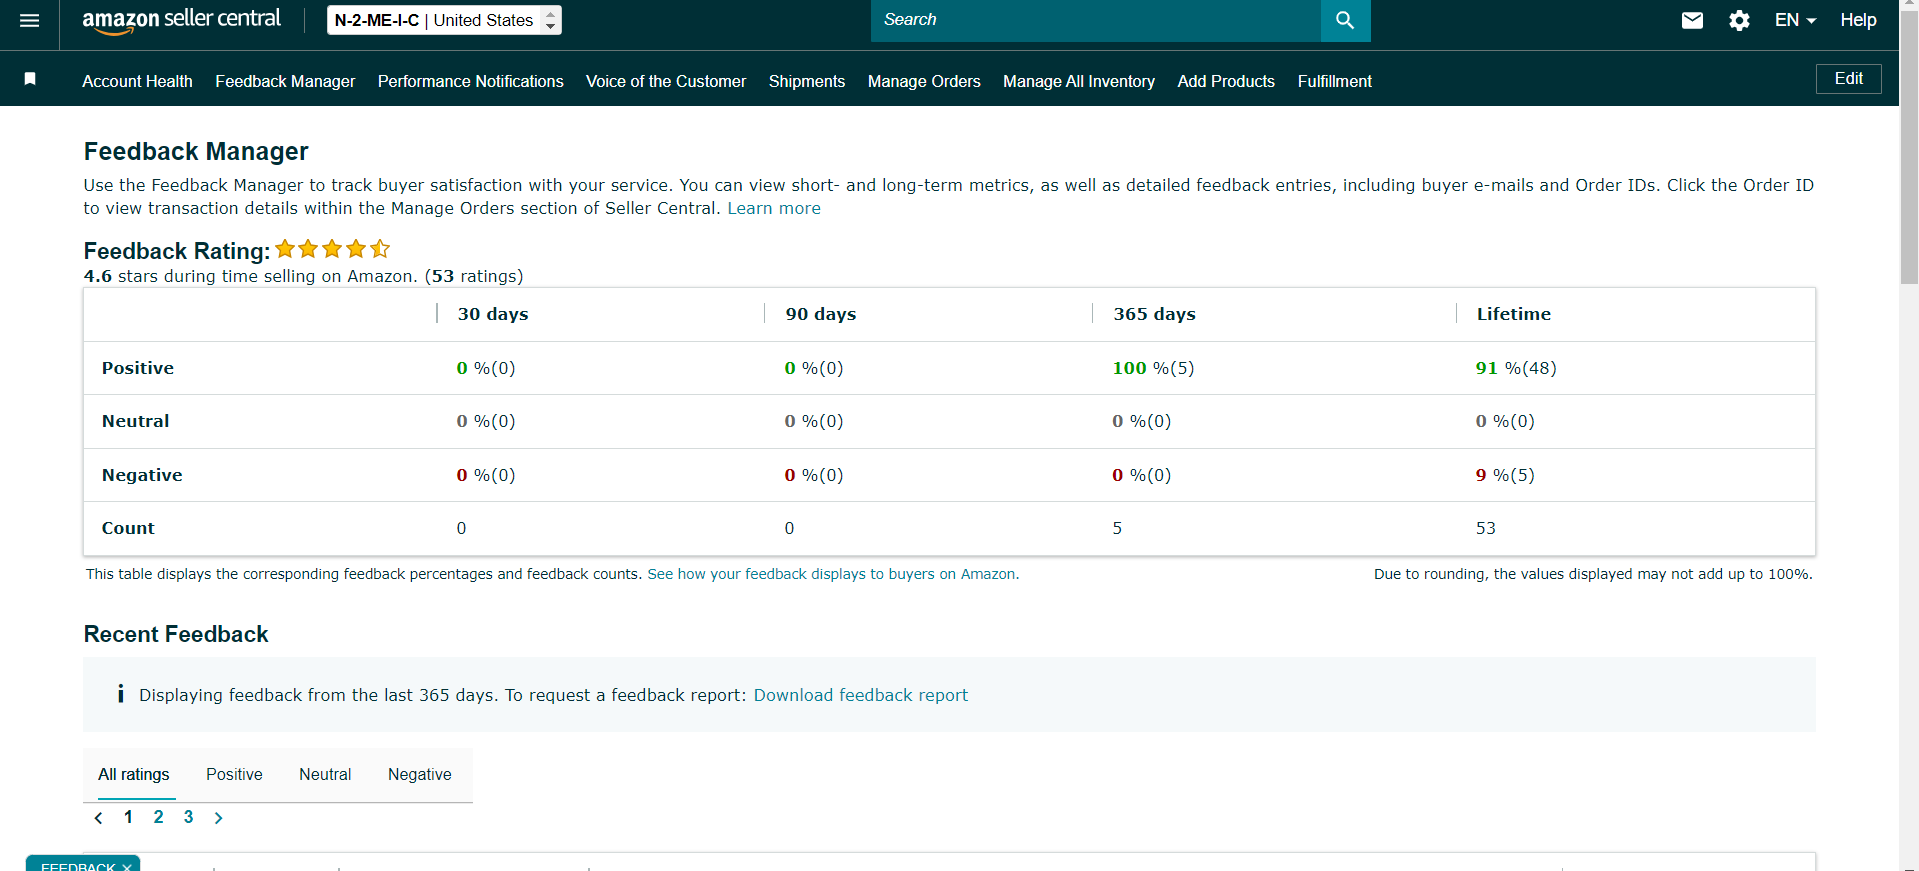The height and width of the screenshot is (871, 1919).
Task: Click the Neutral row label
Action: point(135,421)
